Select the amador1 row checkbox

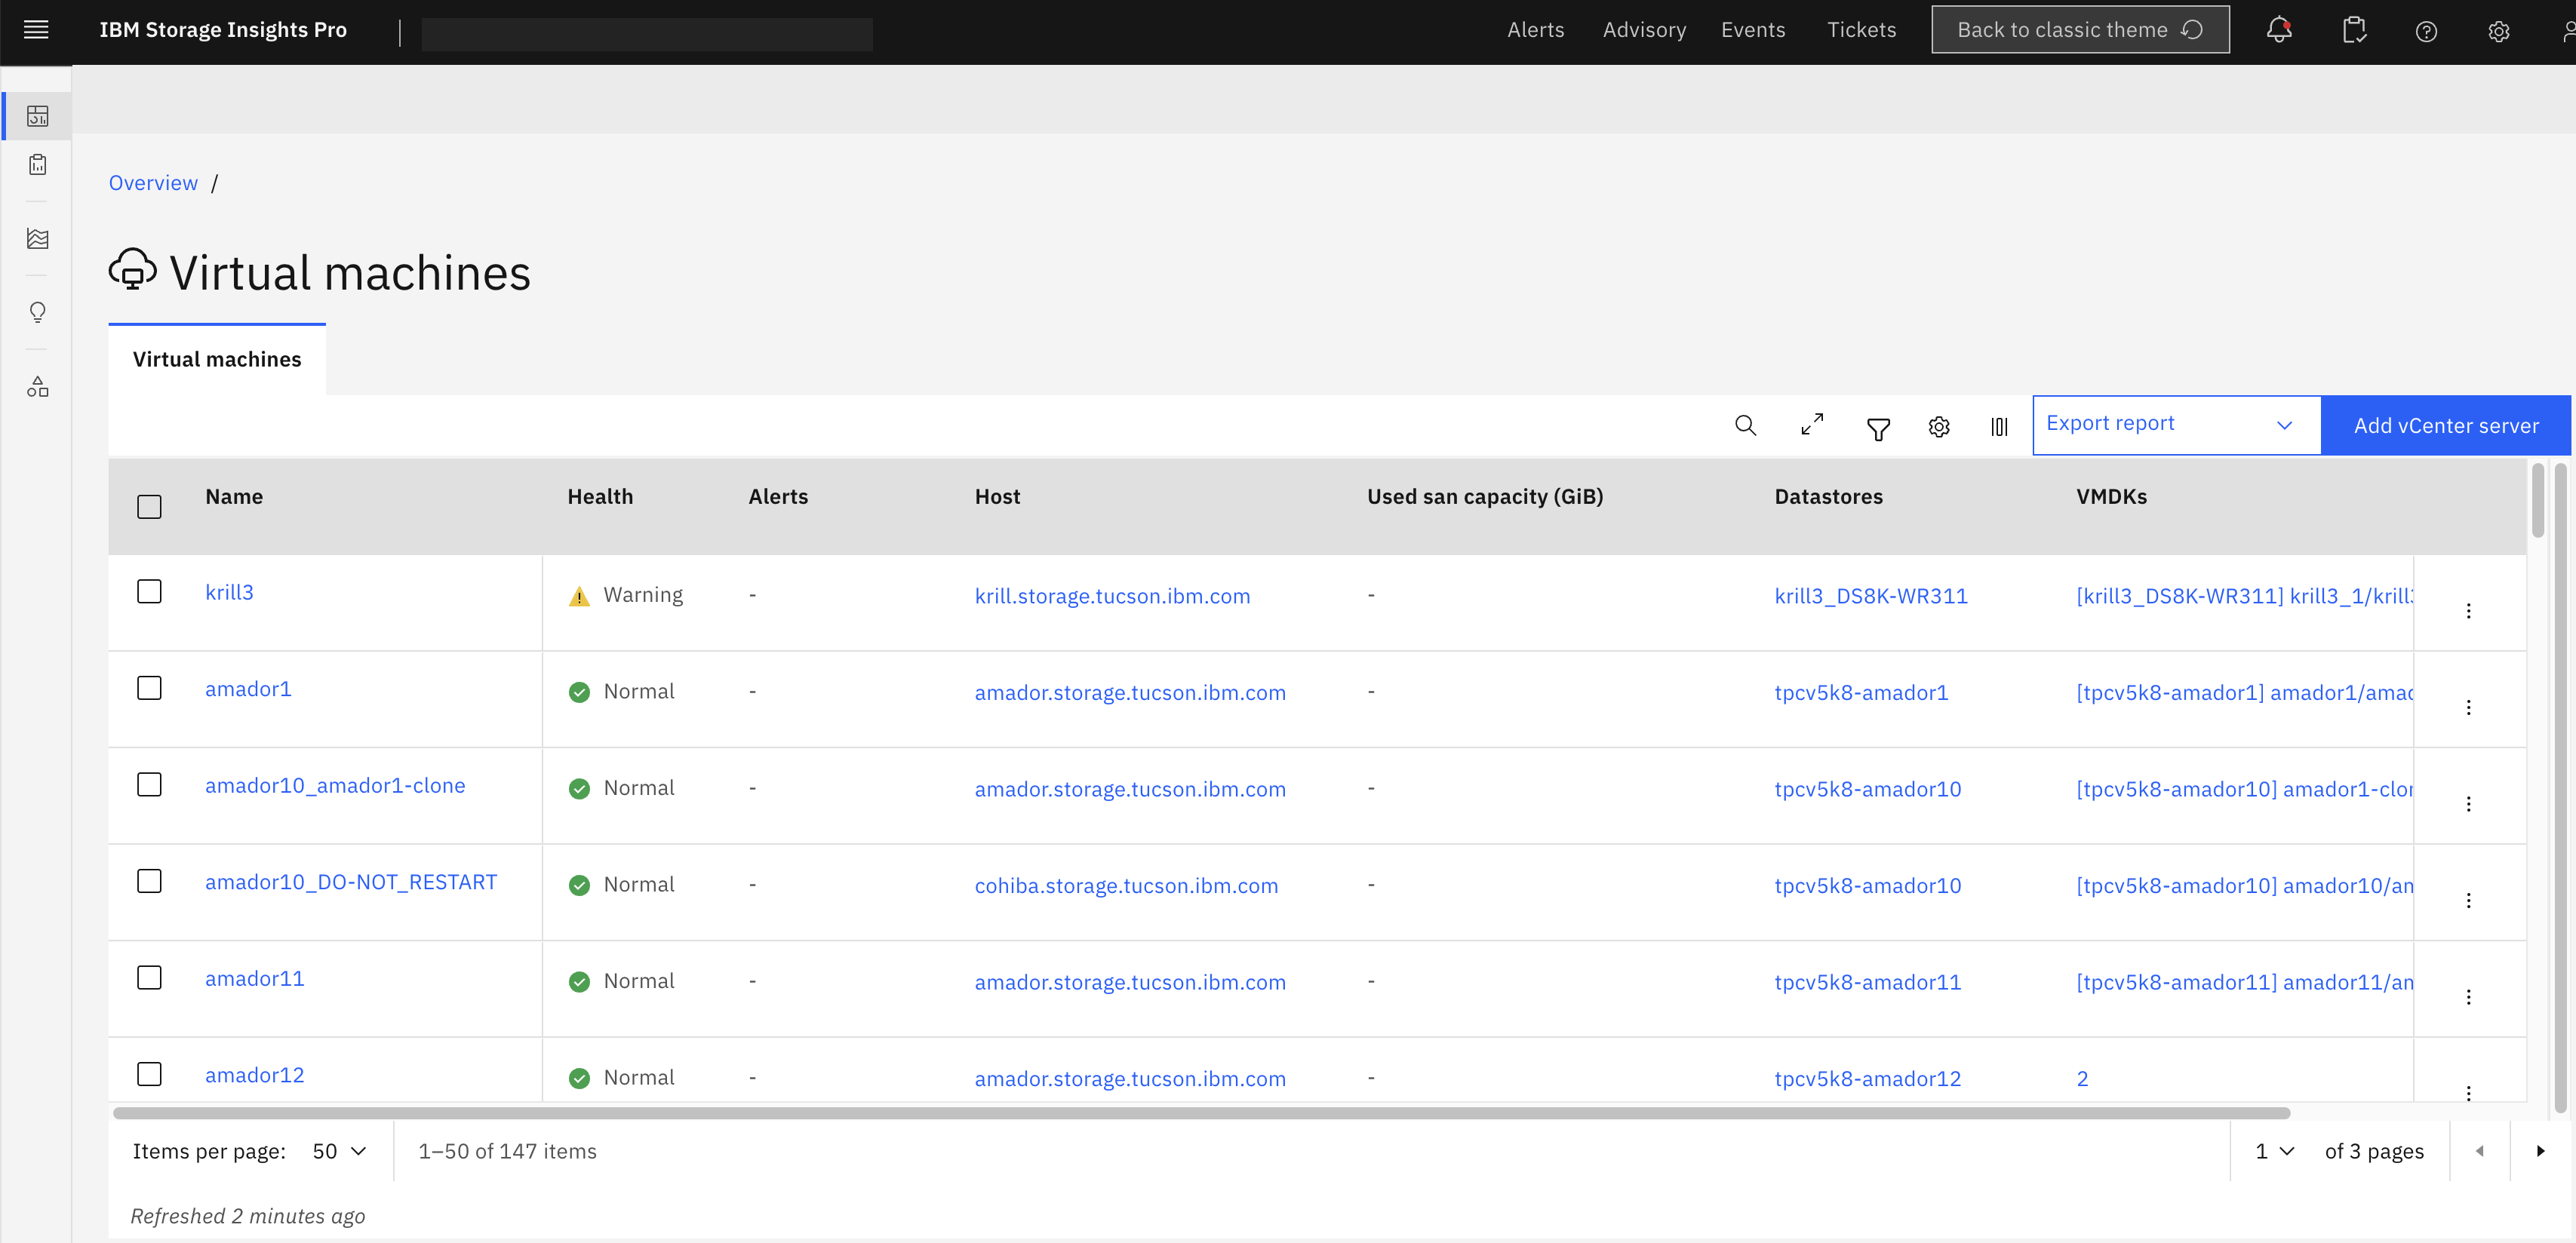[149, 688]
